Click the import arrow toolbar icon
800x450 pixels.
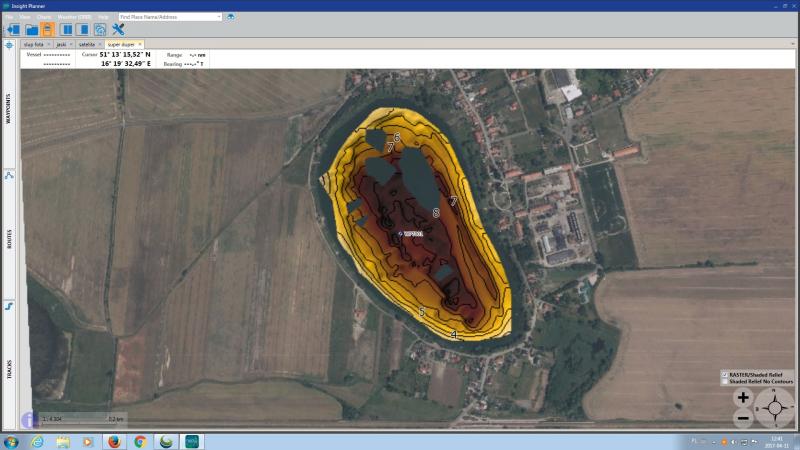click(13, 30)
